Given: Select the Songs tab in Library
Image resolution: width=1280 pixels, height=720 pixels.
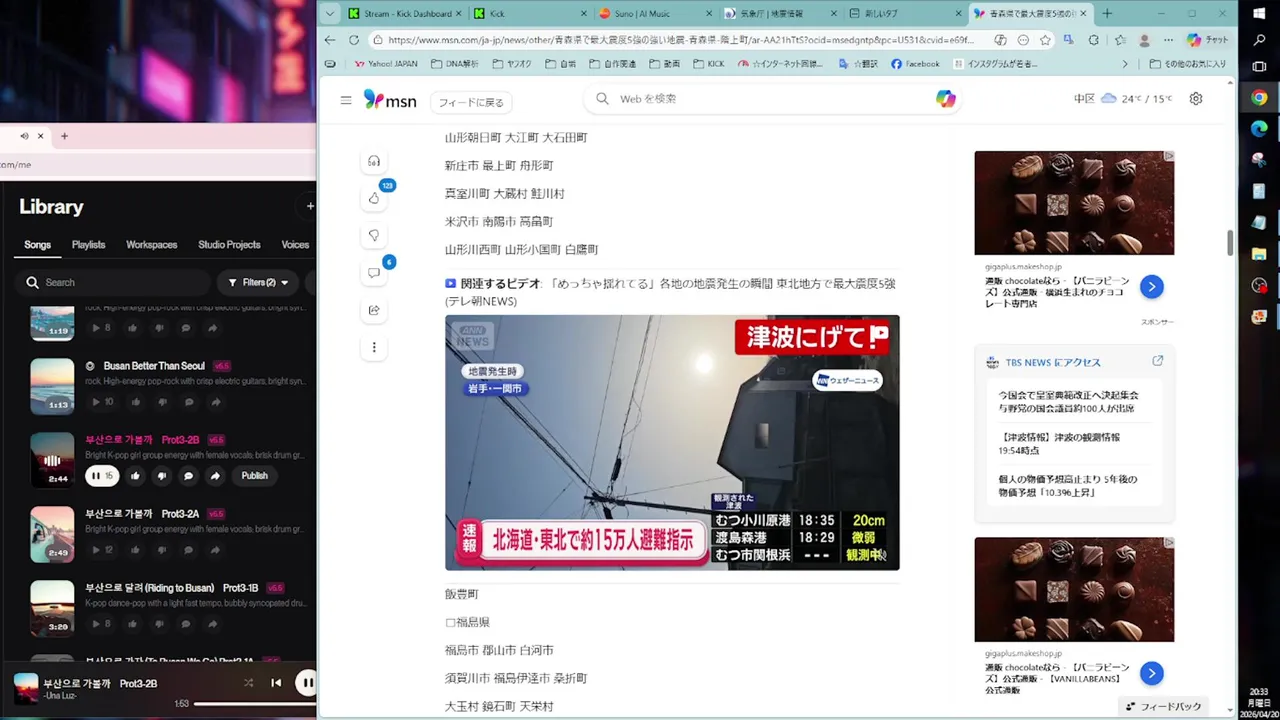Looking at the screenshot, I should 37,245.
